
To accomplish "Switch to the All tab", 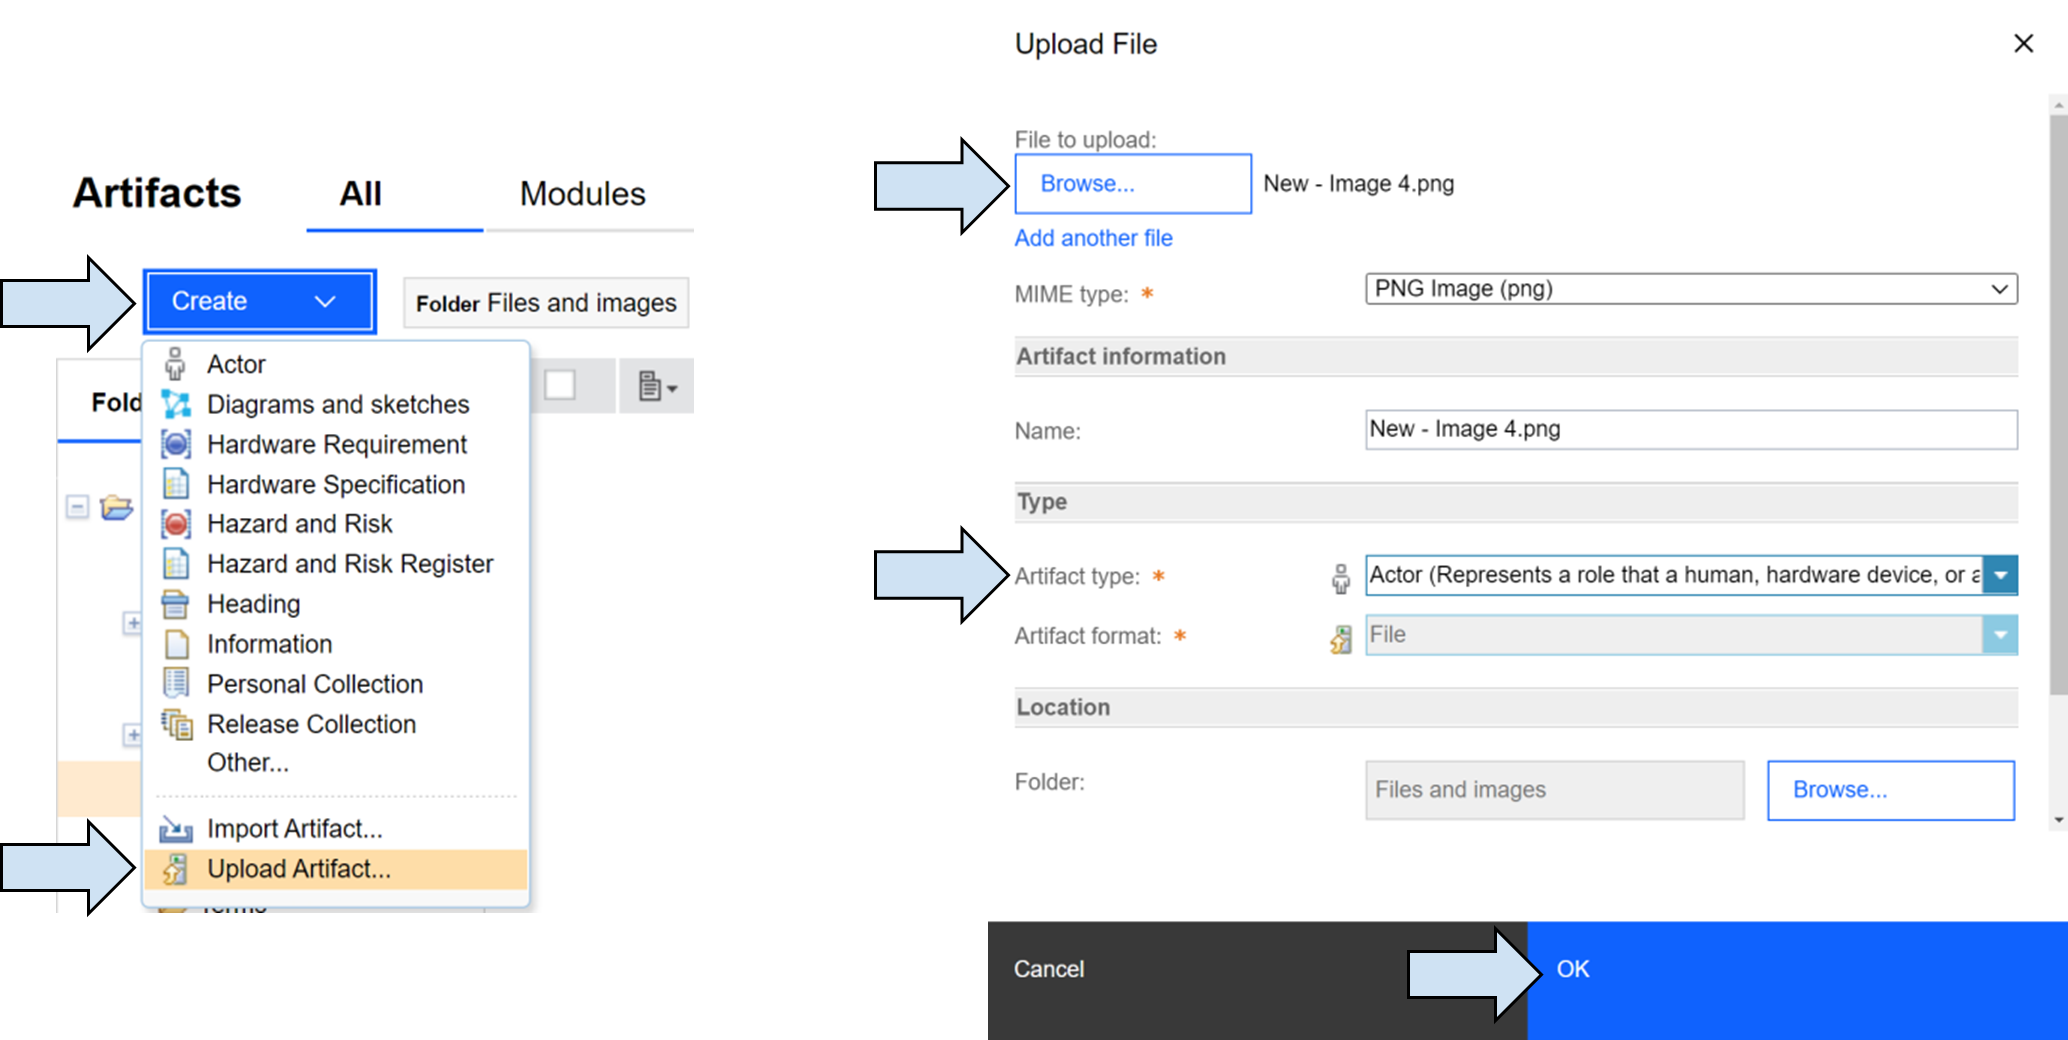I will pyautogui.click(x=360, y=194).
